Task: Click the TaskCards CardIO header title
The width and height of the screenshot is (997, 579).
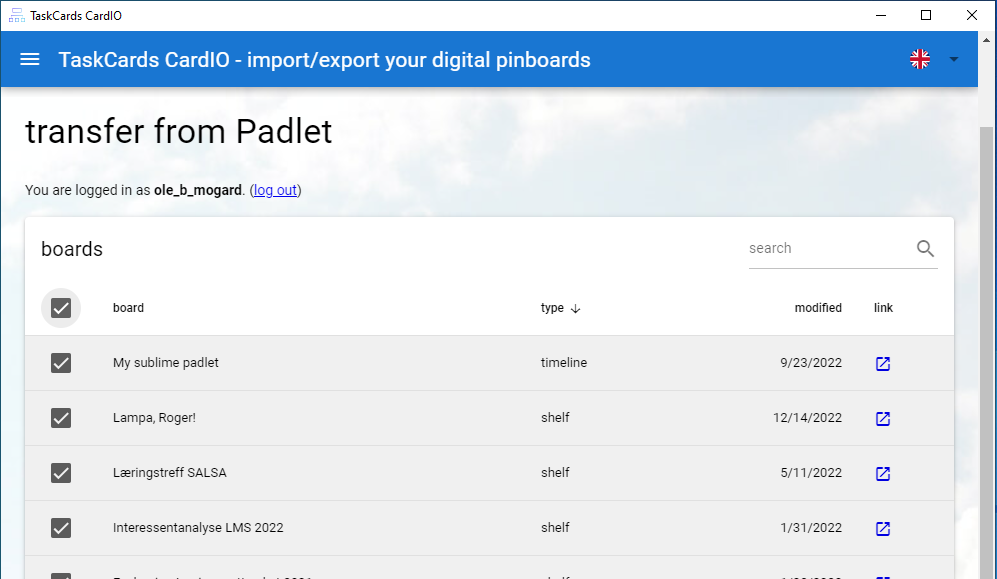Action: click(x=324, y=60)
